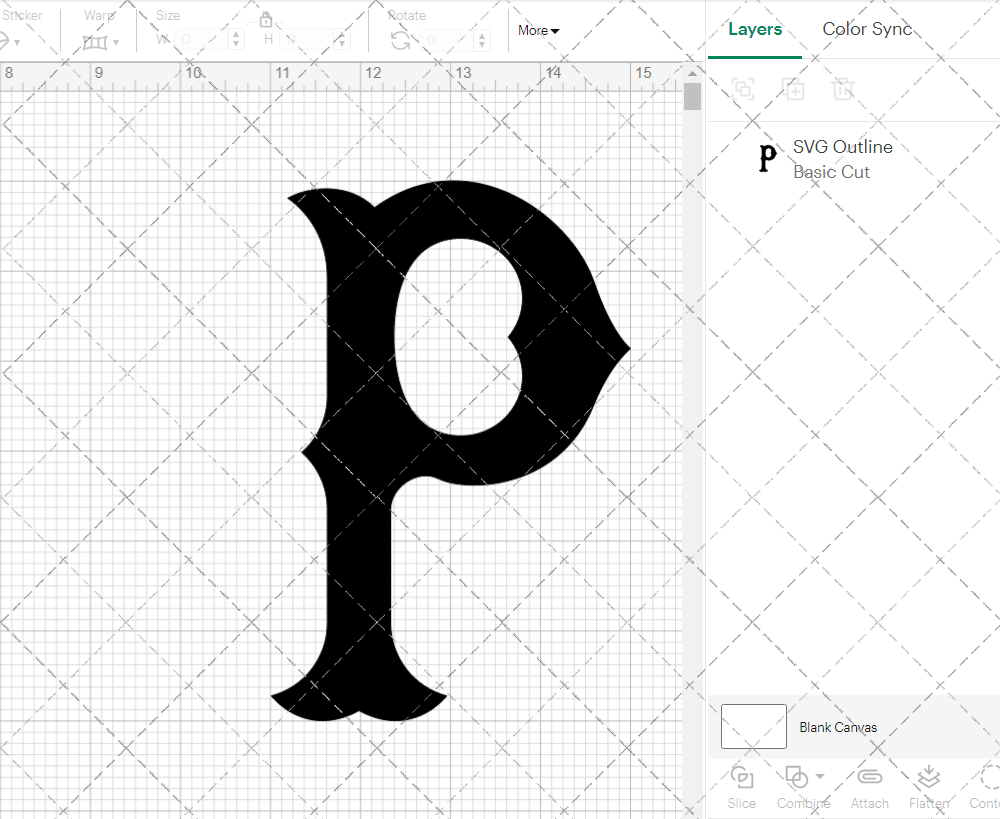Image resolution: width=1000 pixels, height=819 pixels.
Task: Click the Contour tool icon
Action: (x=990, y=778)
